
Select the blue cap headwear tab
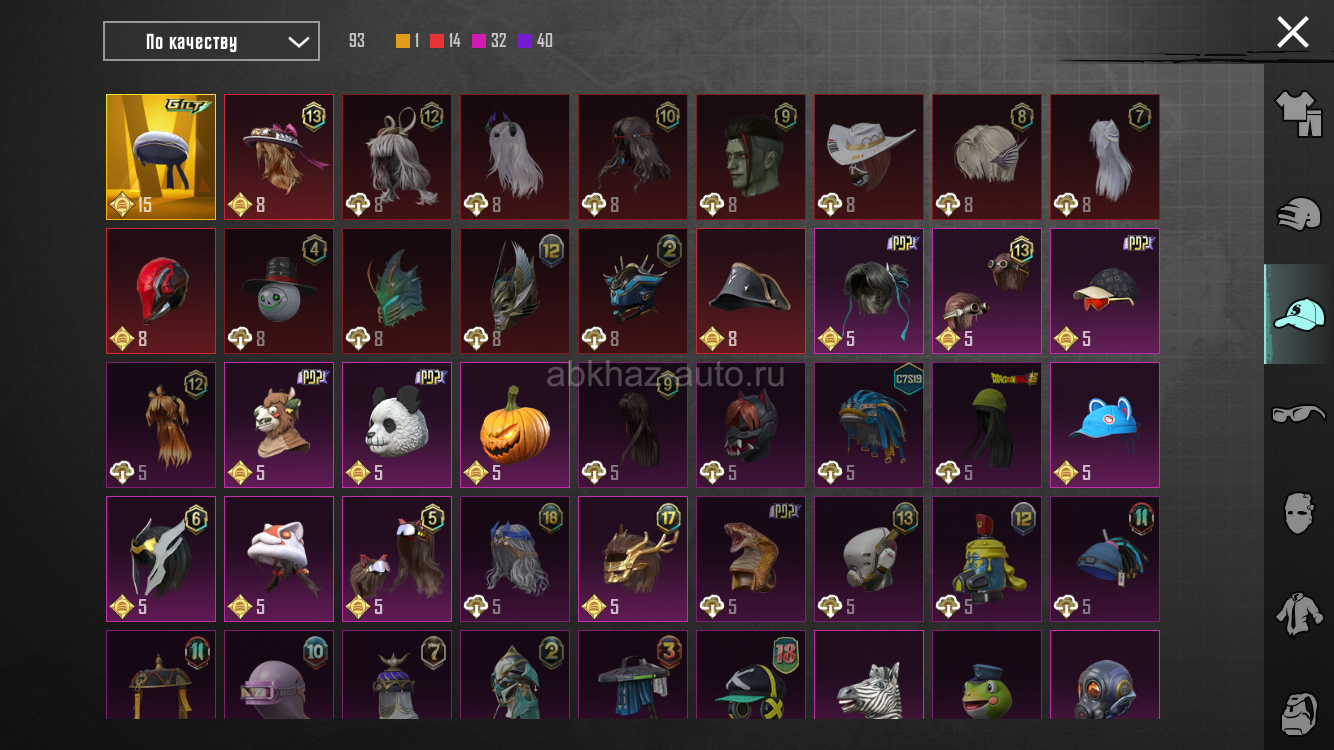click(1299, 314)
